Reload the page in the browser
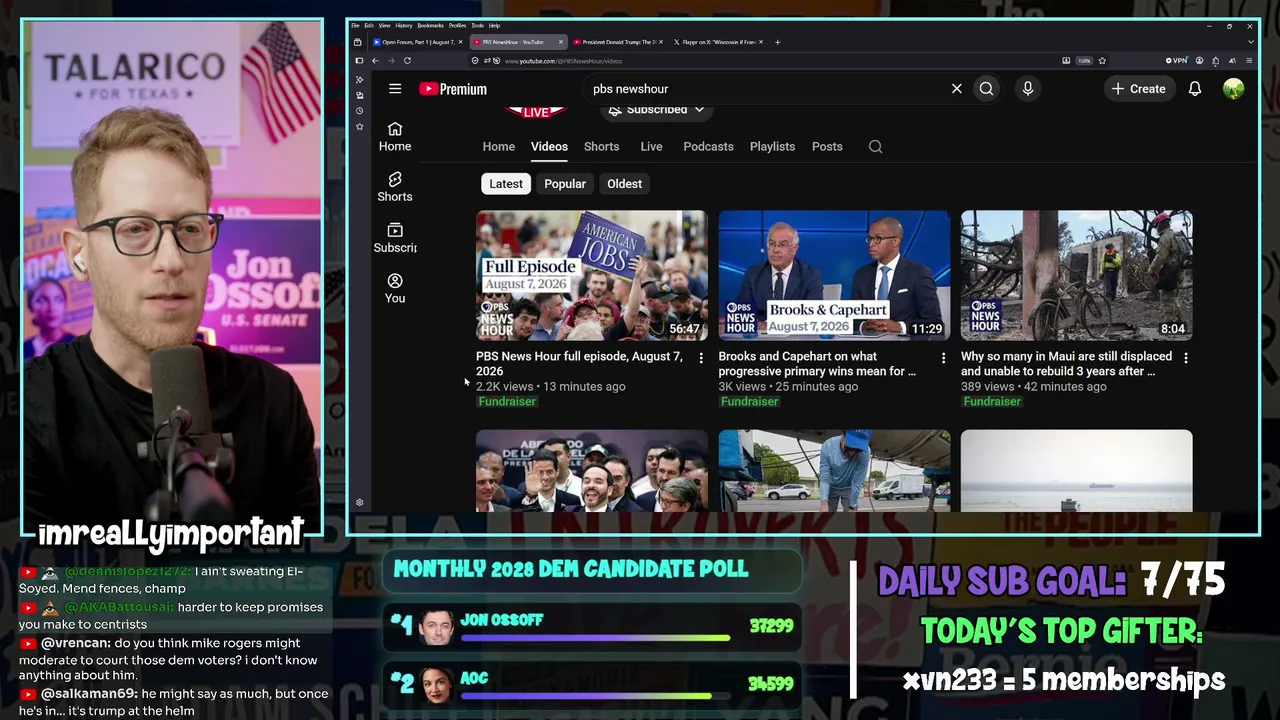This screenshot has height=720, width=1280. point(407,61)
